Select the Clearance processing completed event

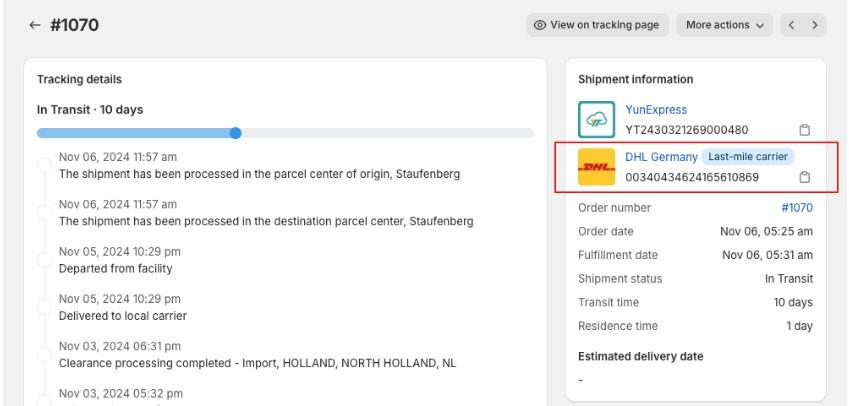tap(257, 354)
